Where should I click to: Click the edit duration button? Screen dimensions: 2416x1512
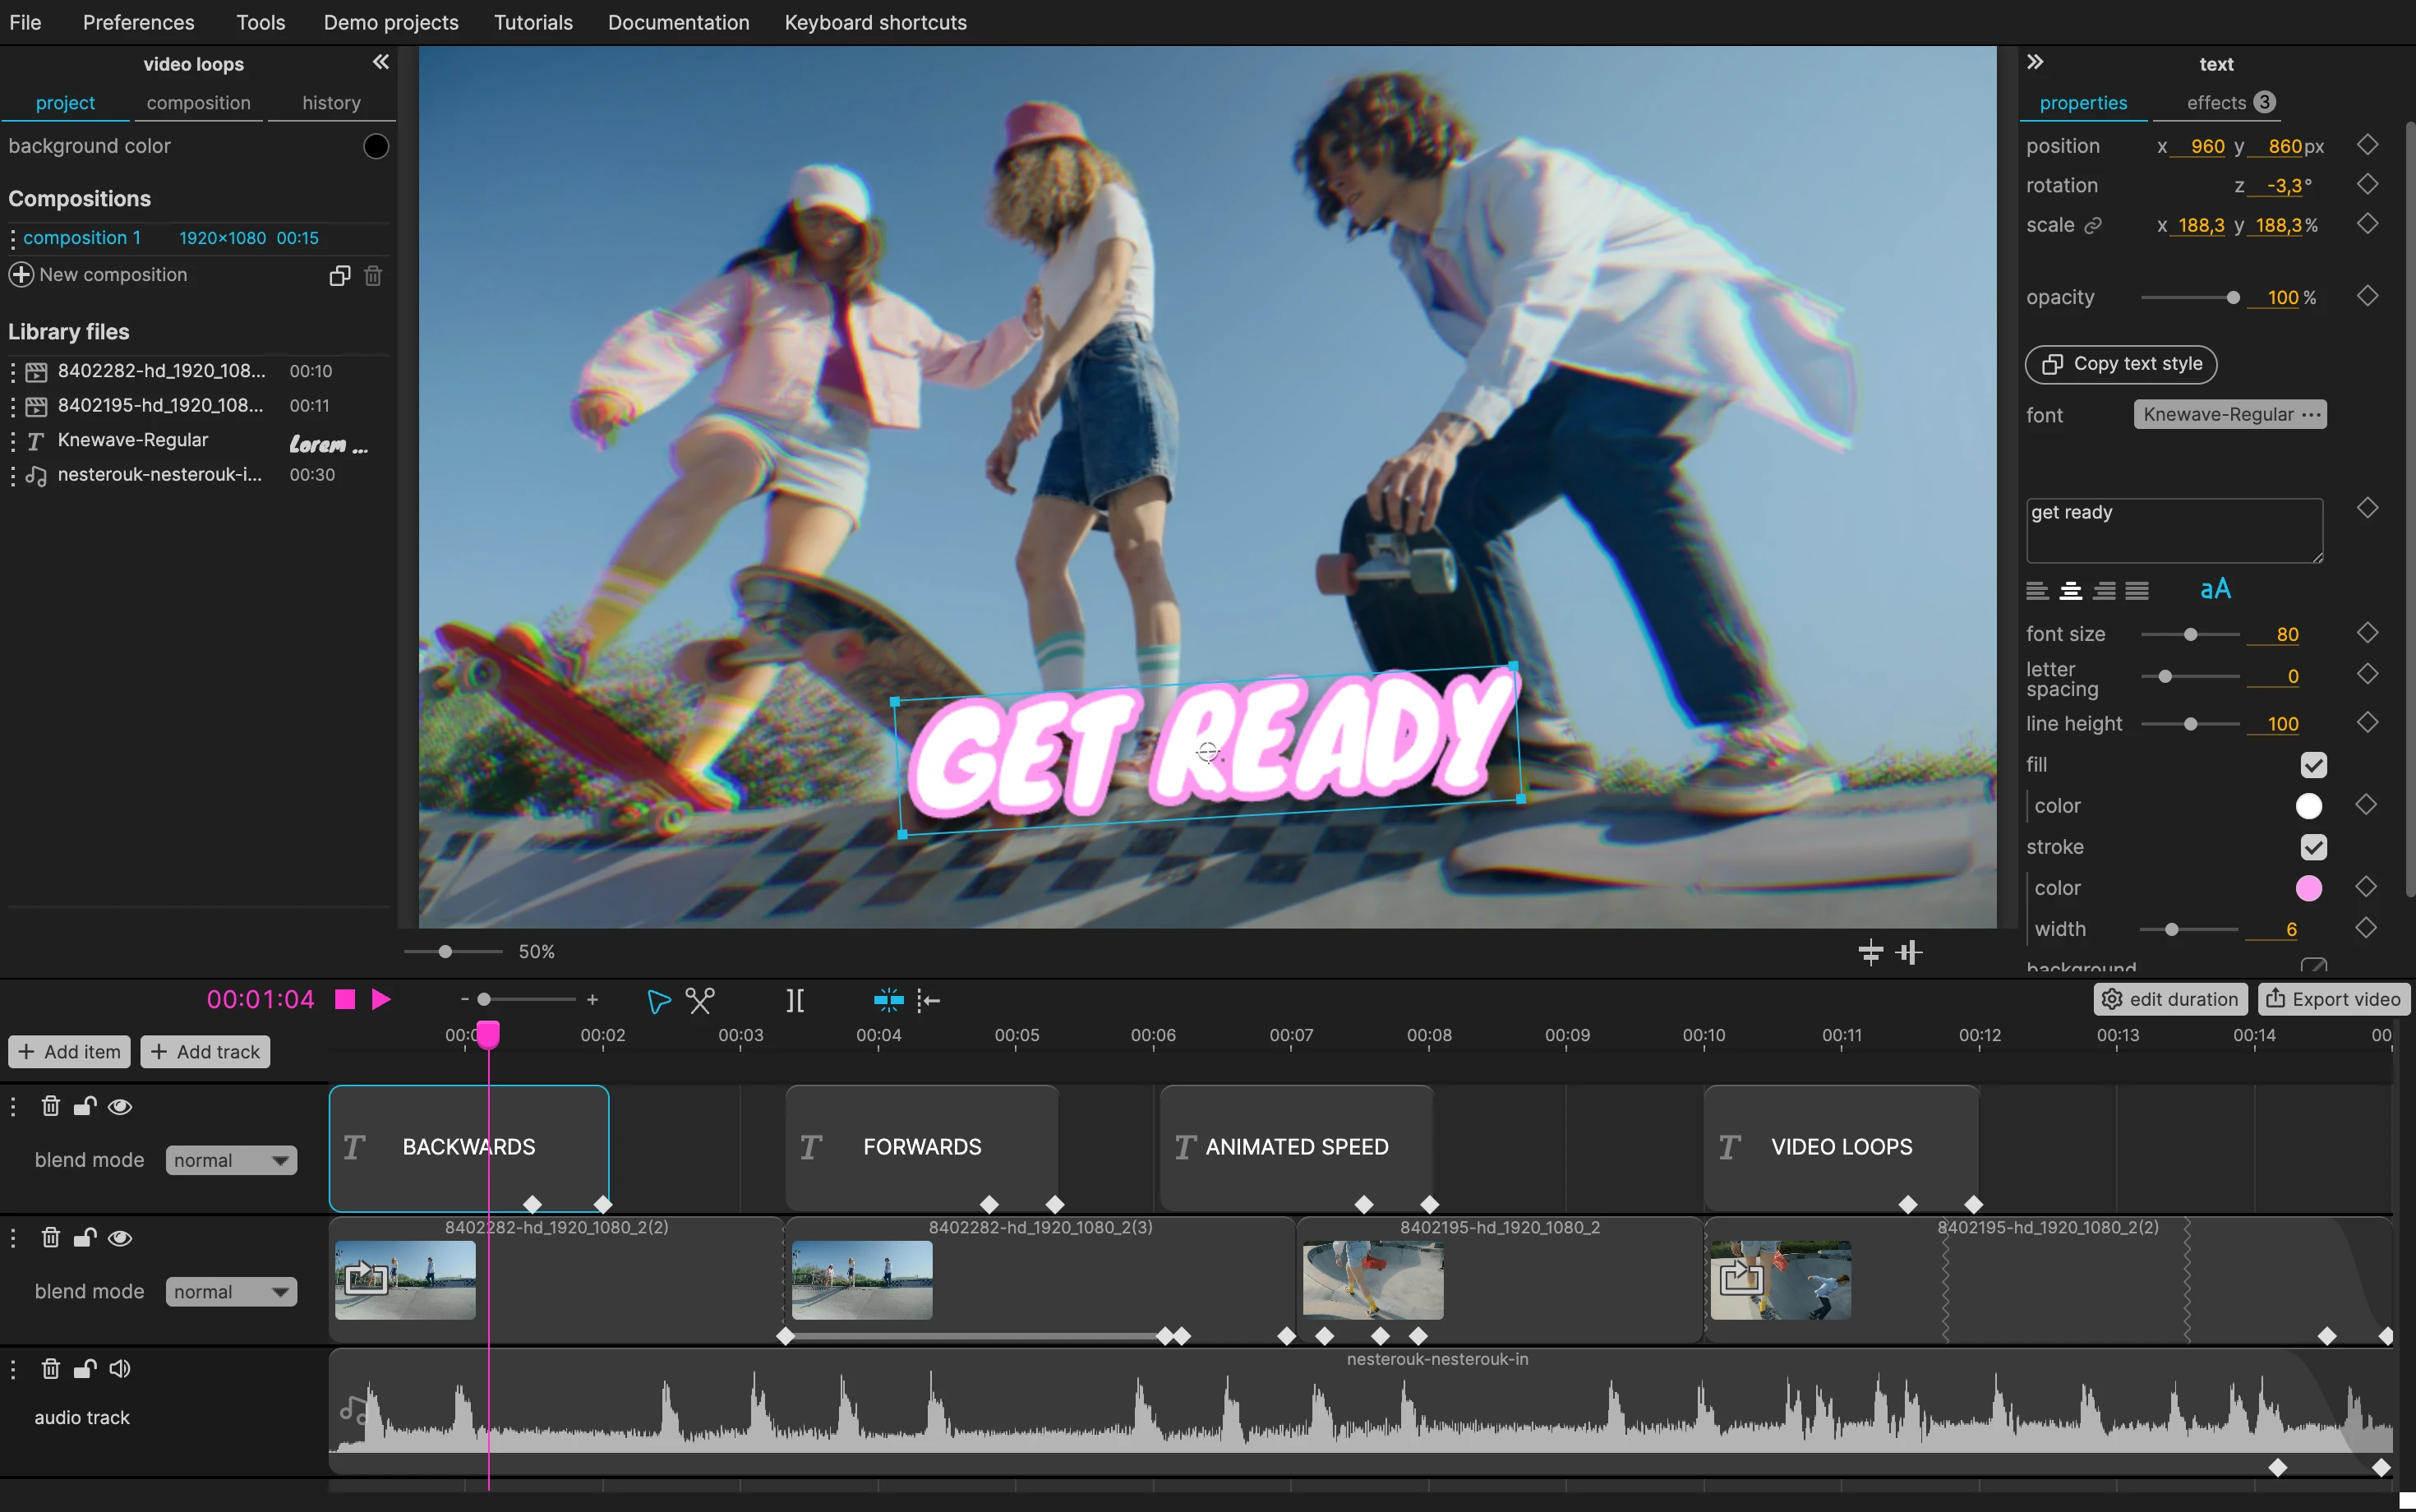(2171, 999)
